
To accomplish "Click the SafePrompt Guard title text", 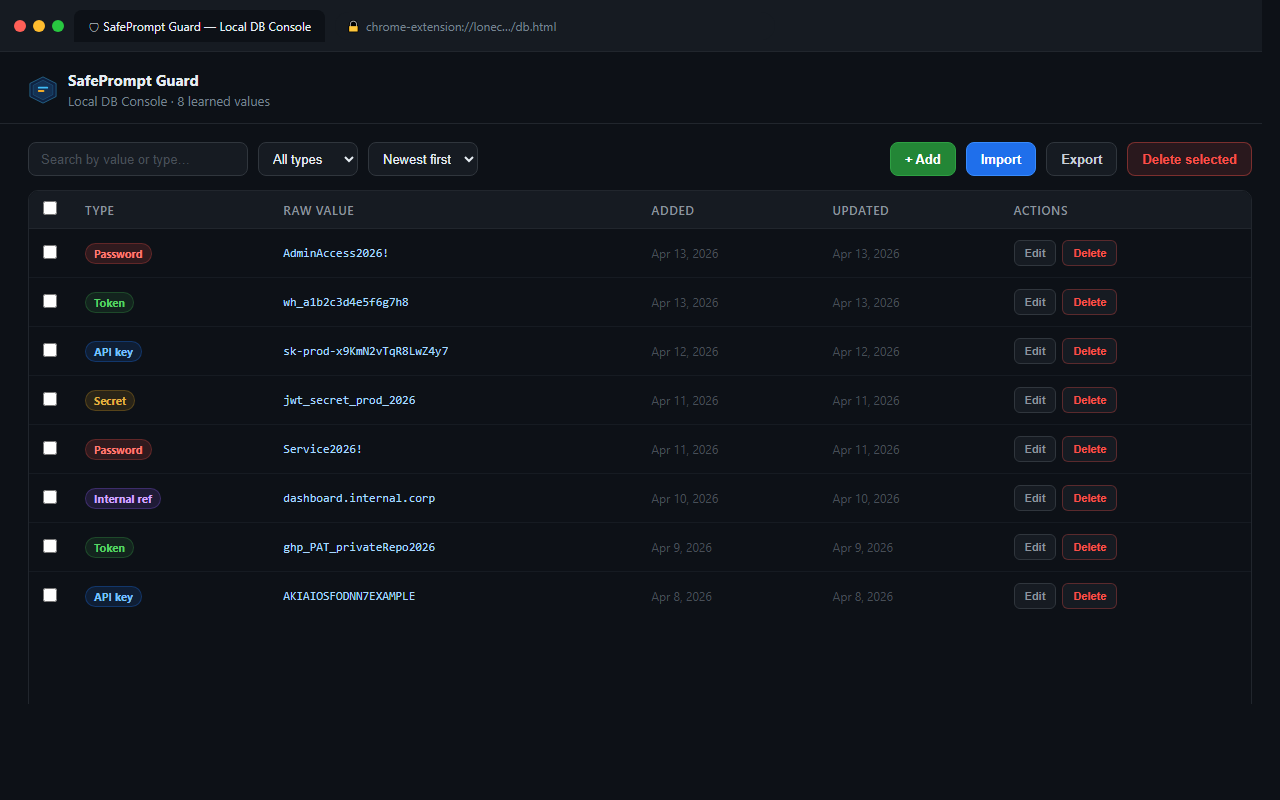I will (133, 81).
